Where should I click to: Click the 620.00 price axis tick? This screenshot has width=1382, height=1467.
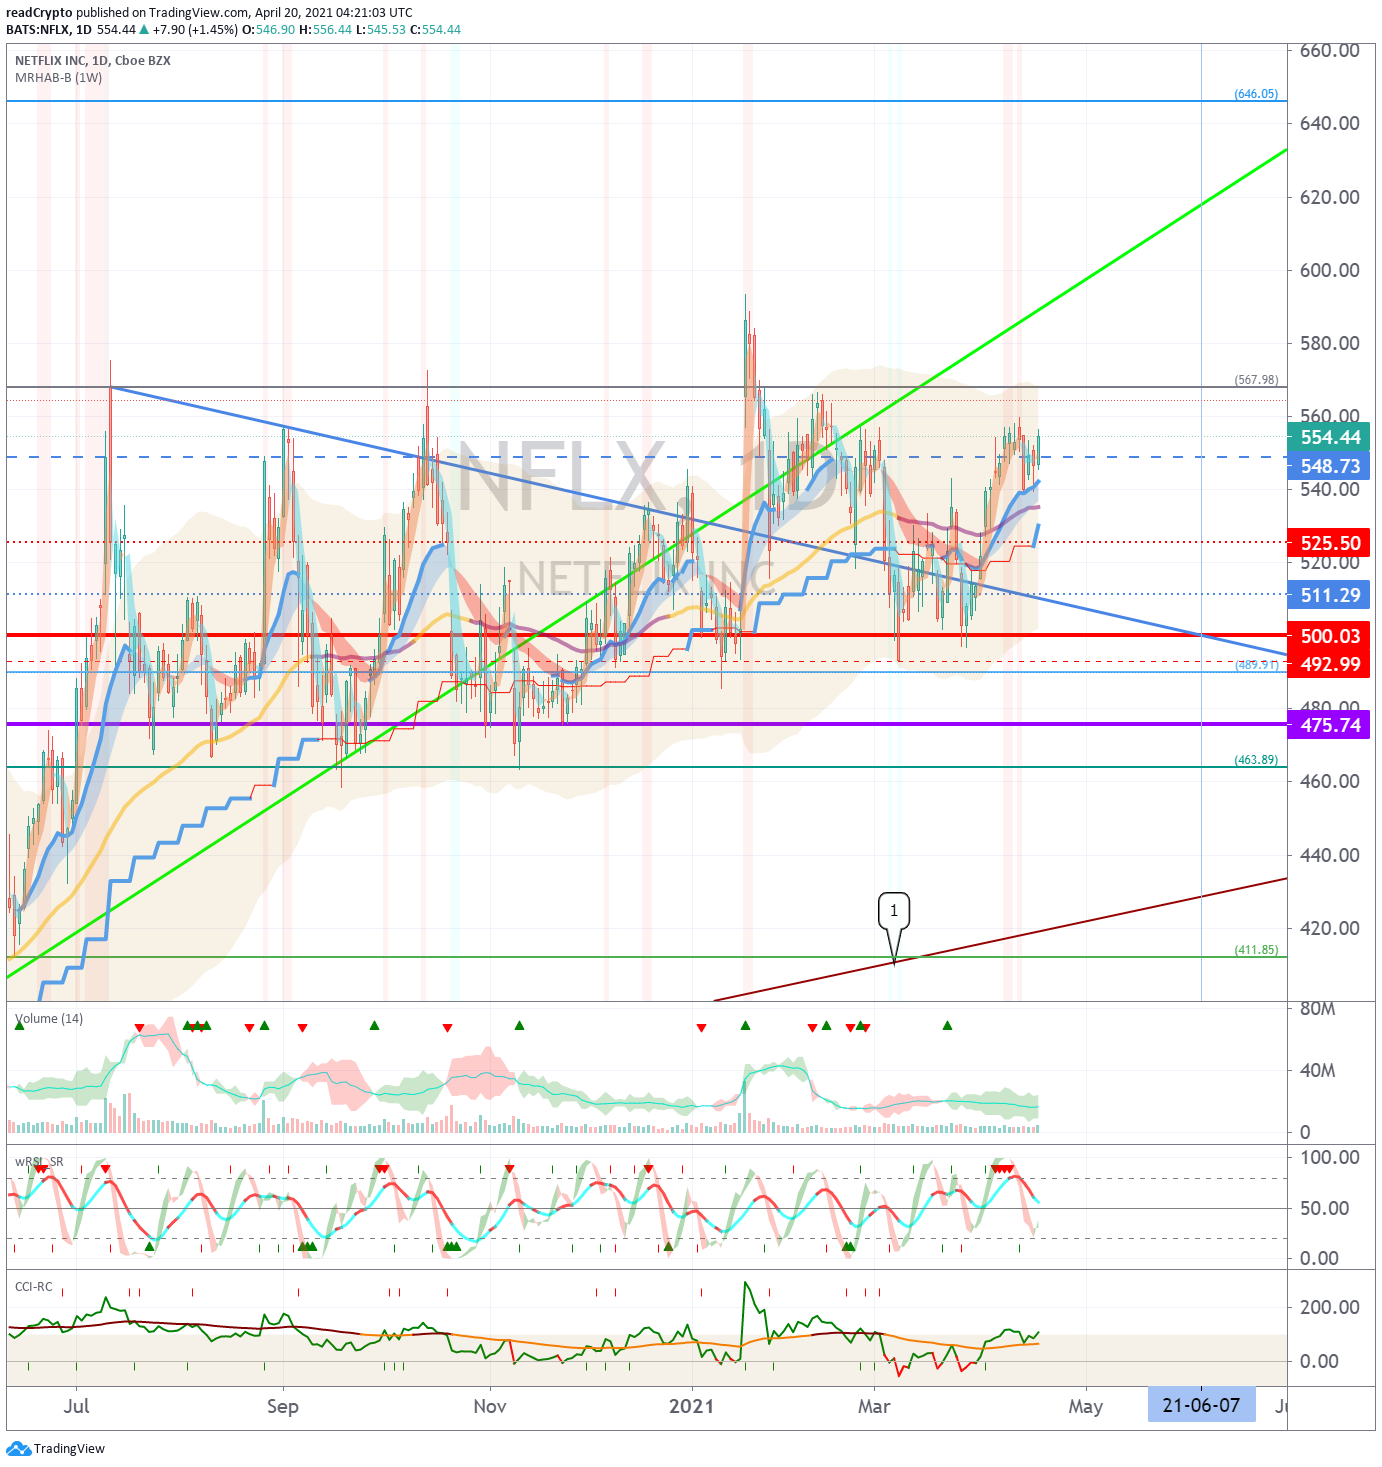coord(1330,198)
